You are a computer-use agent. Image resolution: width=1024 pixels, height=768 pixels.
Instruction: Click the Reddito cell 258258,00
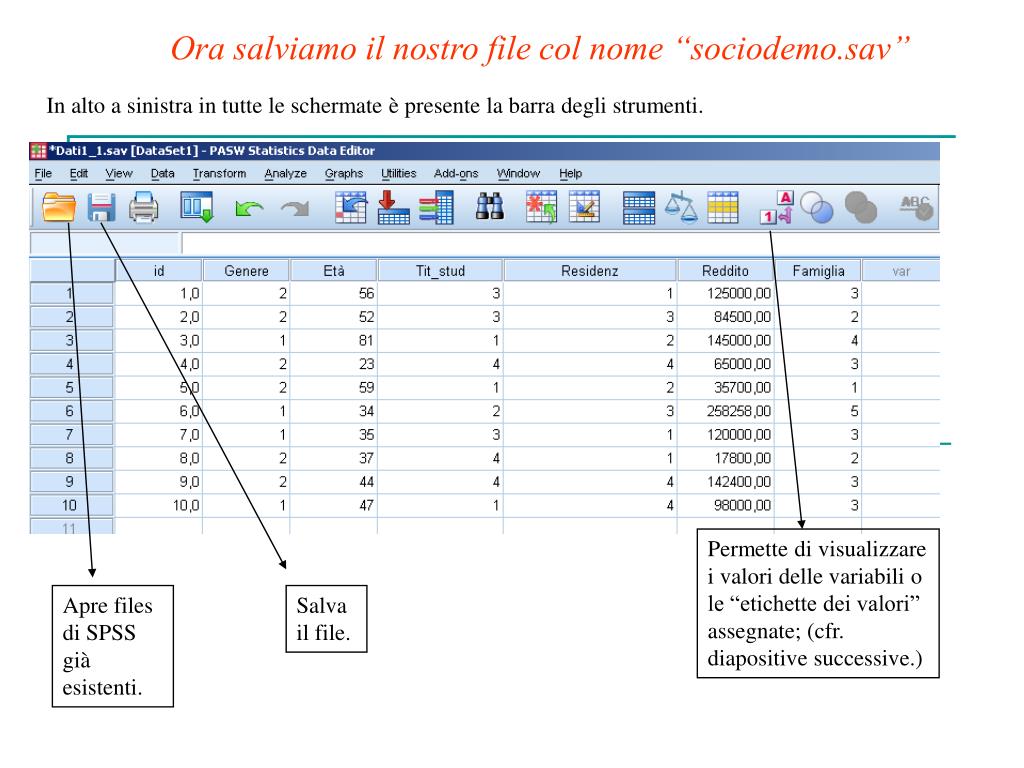click(x=726, y=411)
